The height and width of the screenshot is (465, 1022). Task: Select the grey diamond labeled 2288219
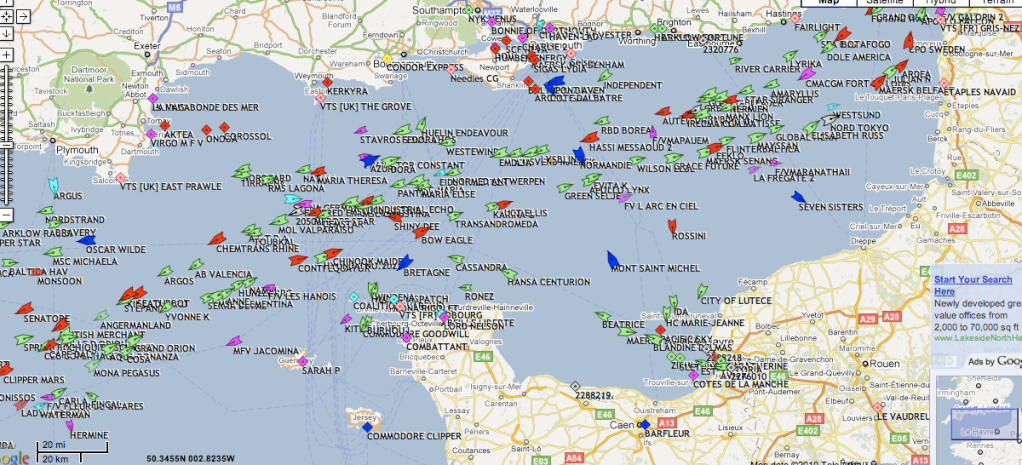[x=575, y=385]
